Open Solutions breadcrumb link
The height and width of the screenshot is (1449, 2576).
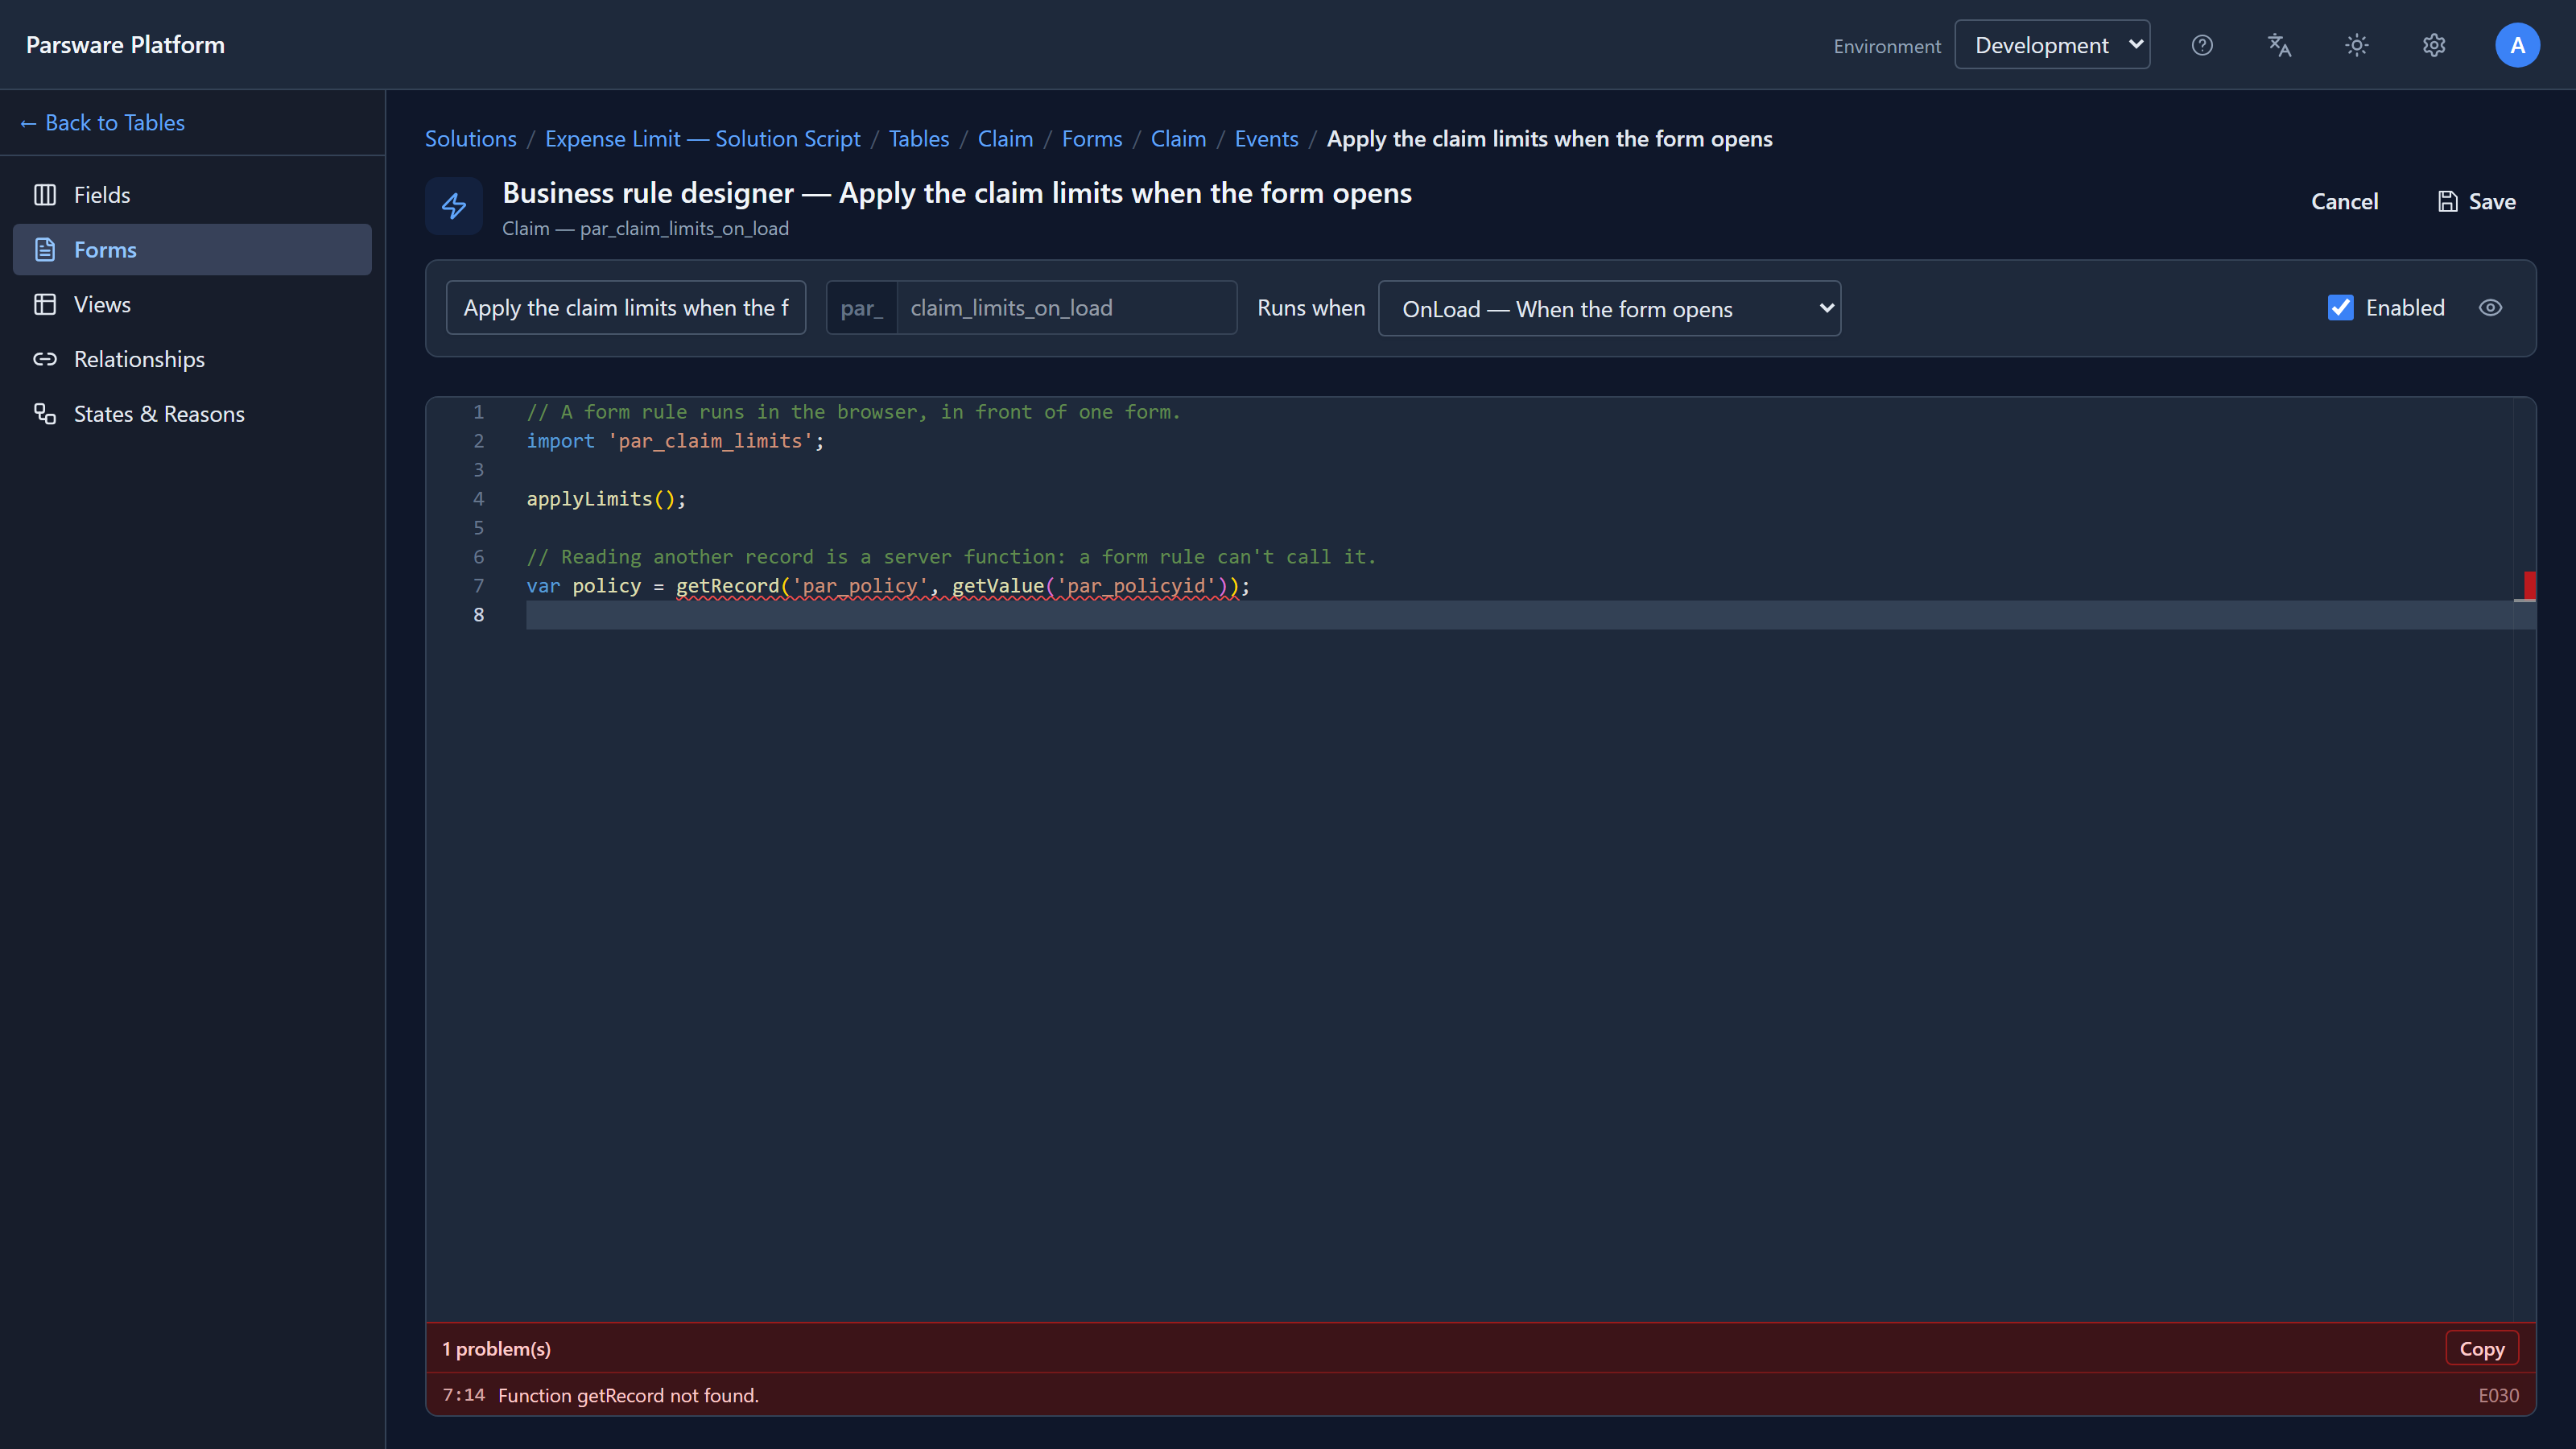click(x=471, y=139)
